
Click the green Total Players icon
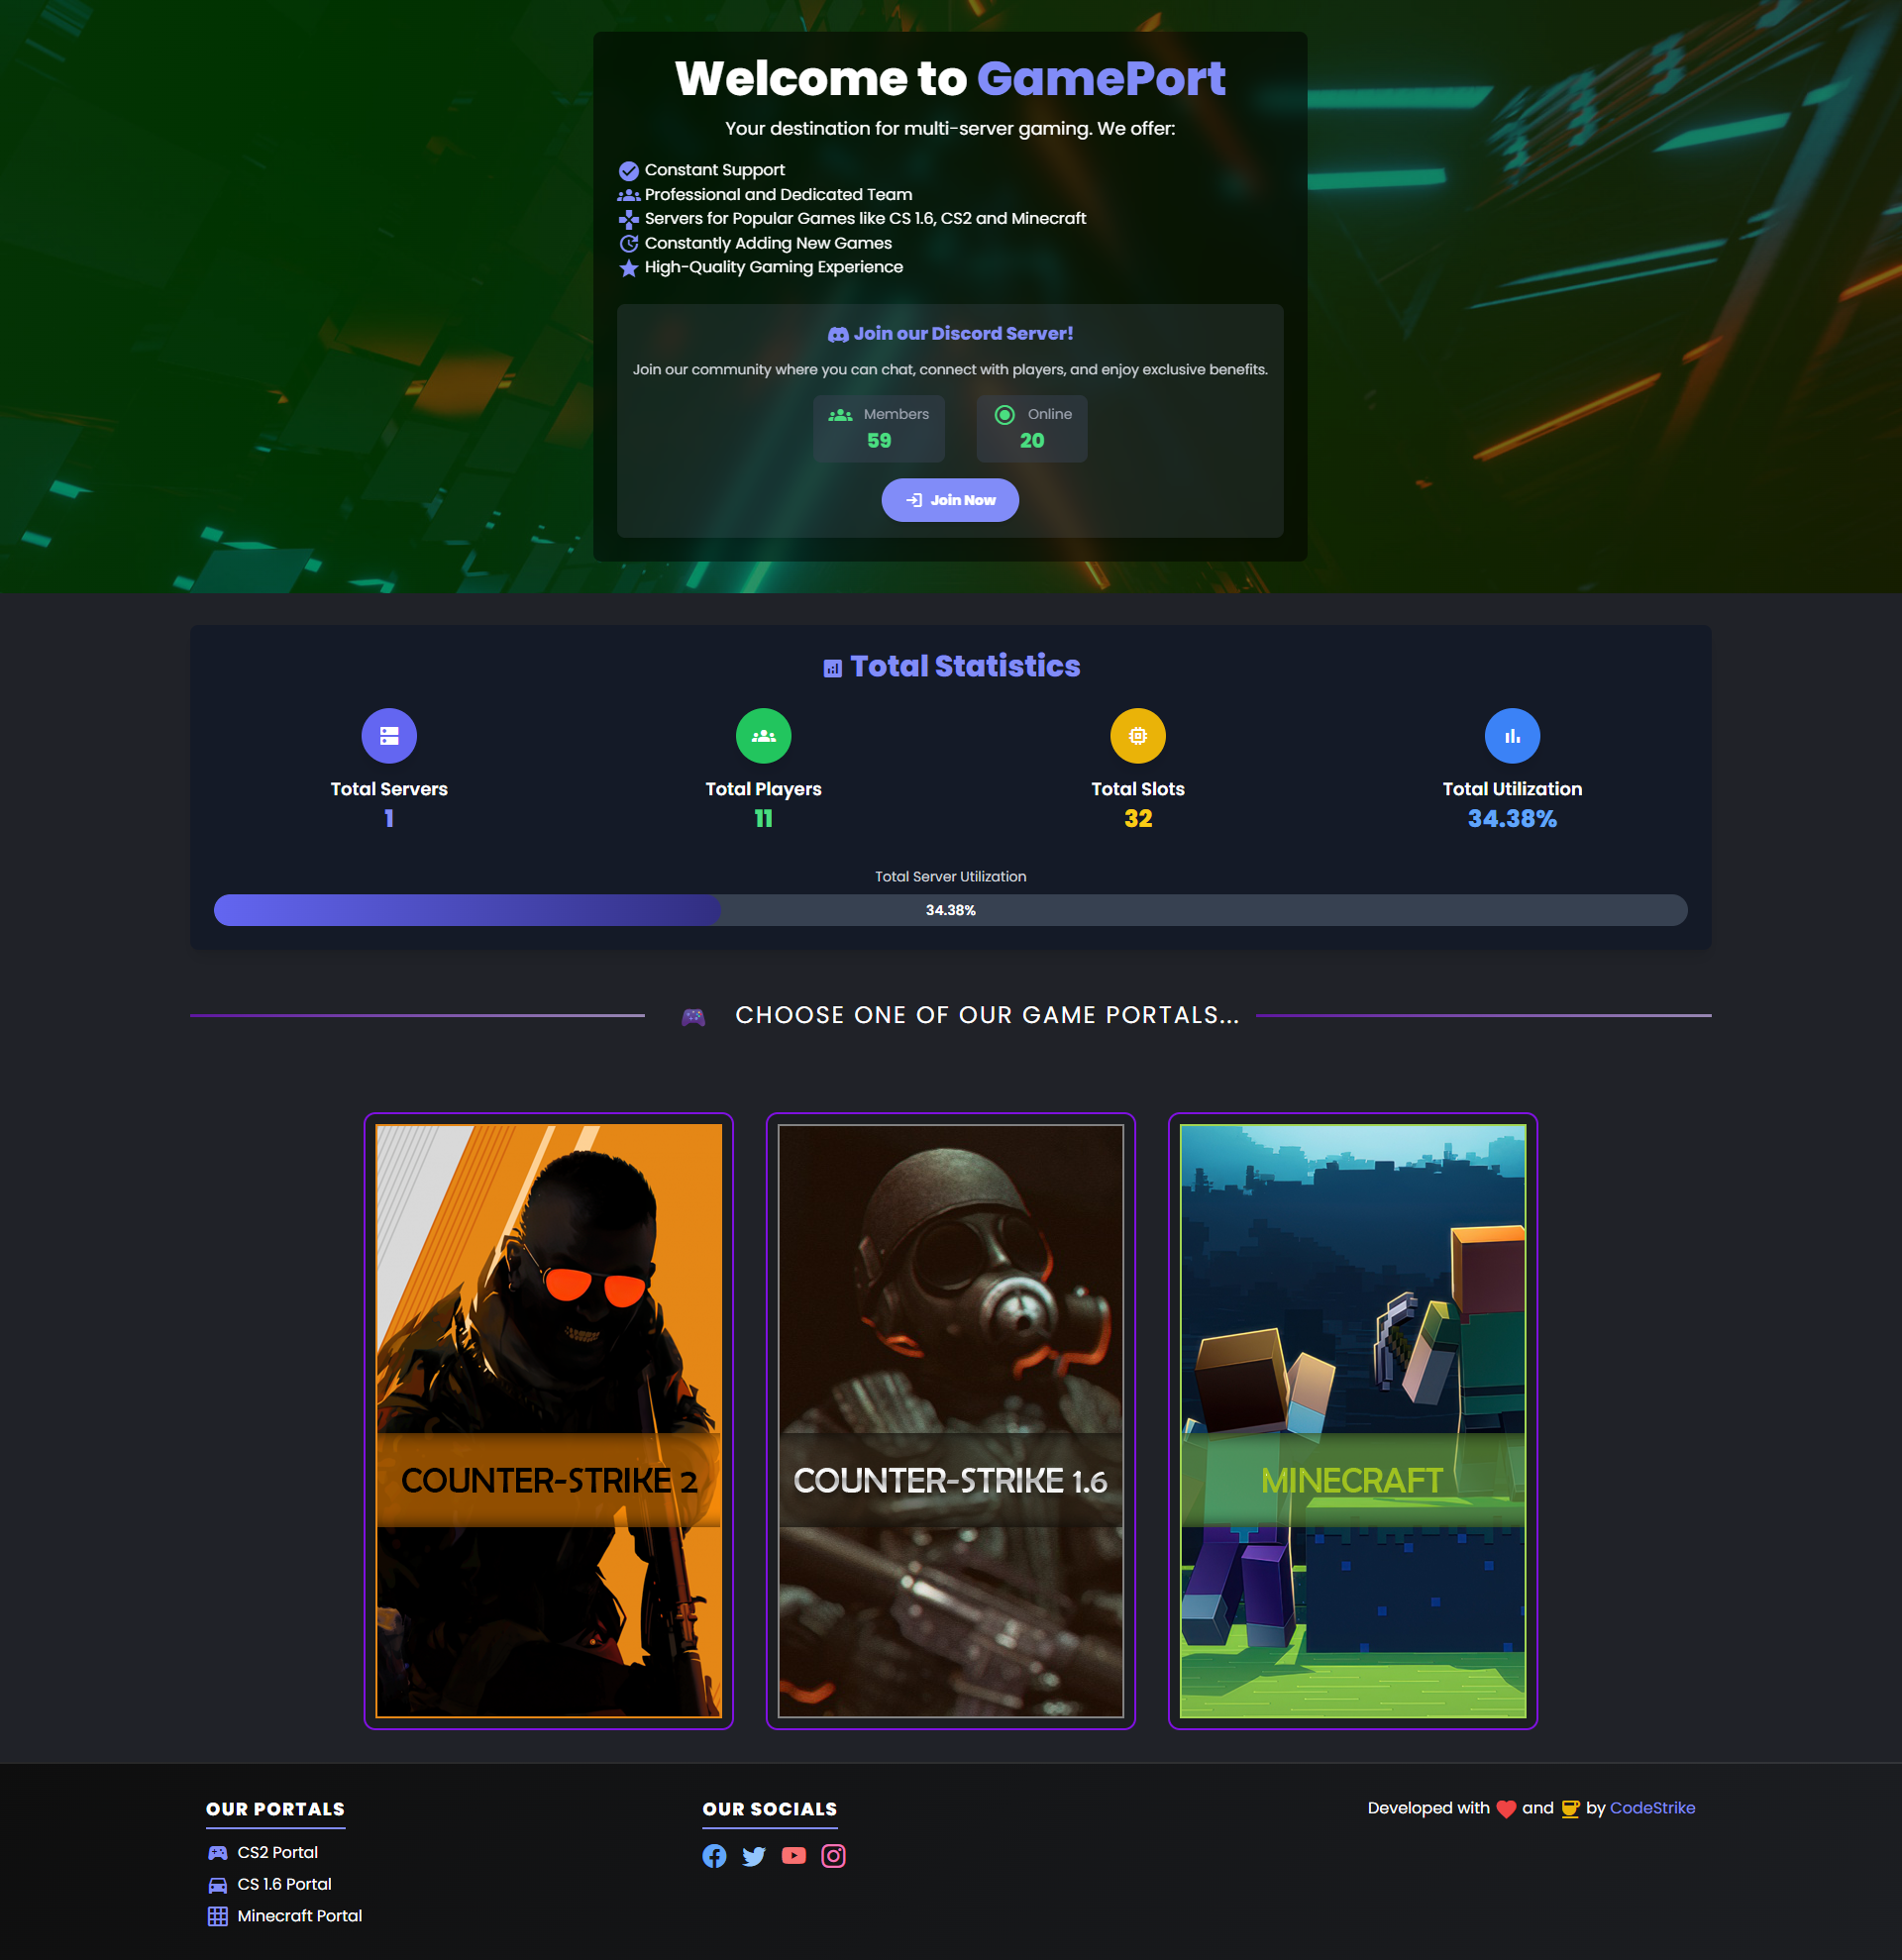[x=763, y=736]
